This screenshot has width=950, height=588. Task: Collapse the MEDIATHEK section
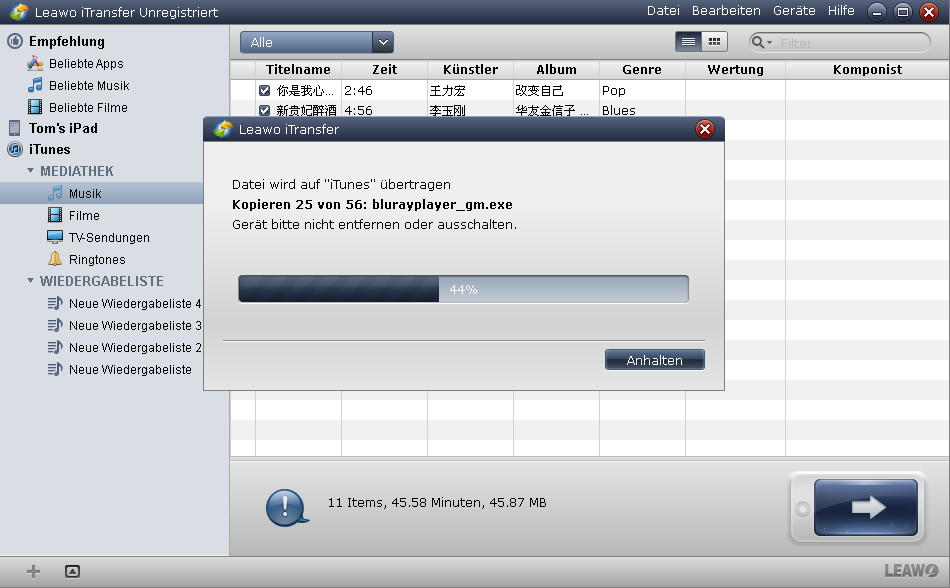(30, 171)
